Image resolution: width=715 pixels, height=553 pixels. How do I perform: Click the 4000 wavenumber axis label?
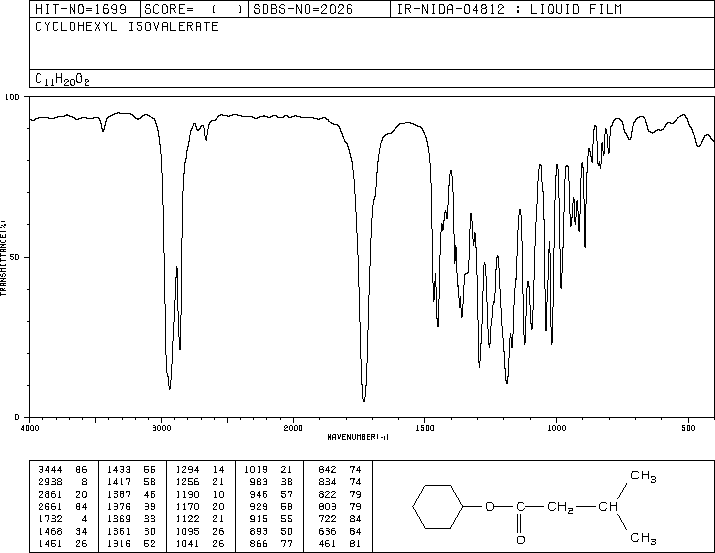30,428
